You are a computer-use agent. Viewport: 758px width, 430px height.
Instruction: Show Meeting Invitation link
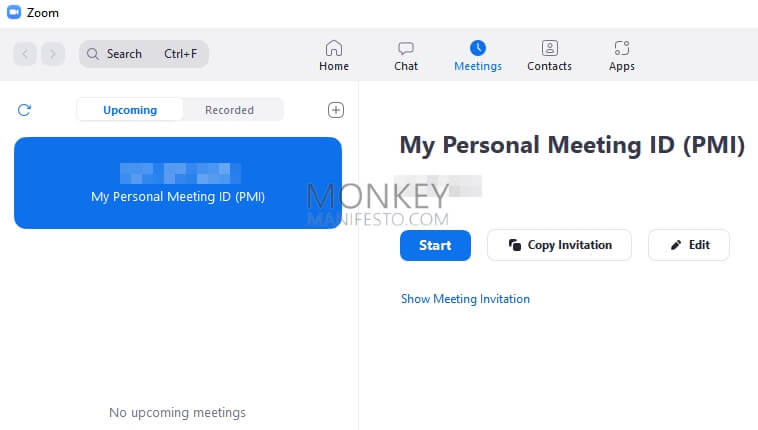[x=465, y=299]
